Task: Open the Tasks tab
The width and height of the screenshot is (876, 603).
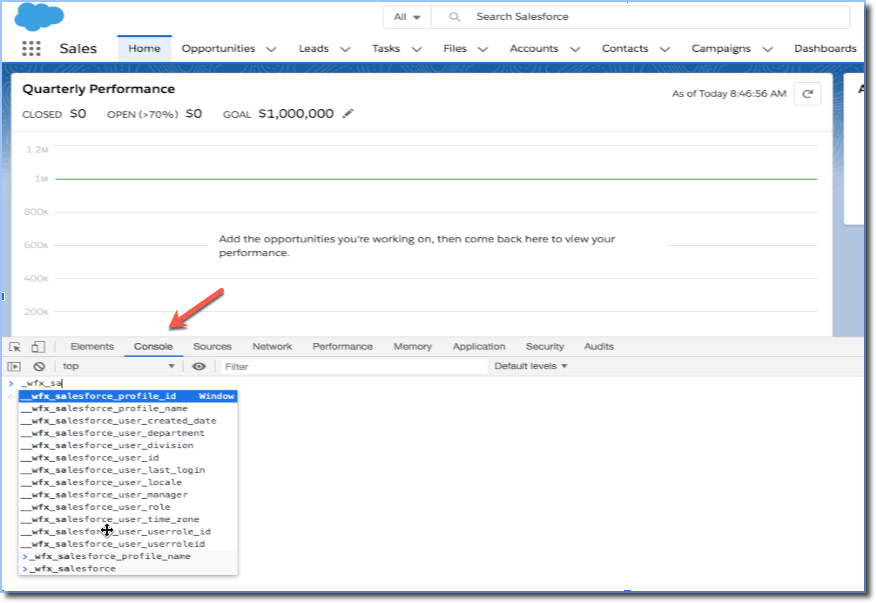Action: coord(386,49)
